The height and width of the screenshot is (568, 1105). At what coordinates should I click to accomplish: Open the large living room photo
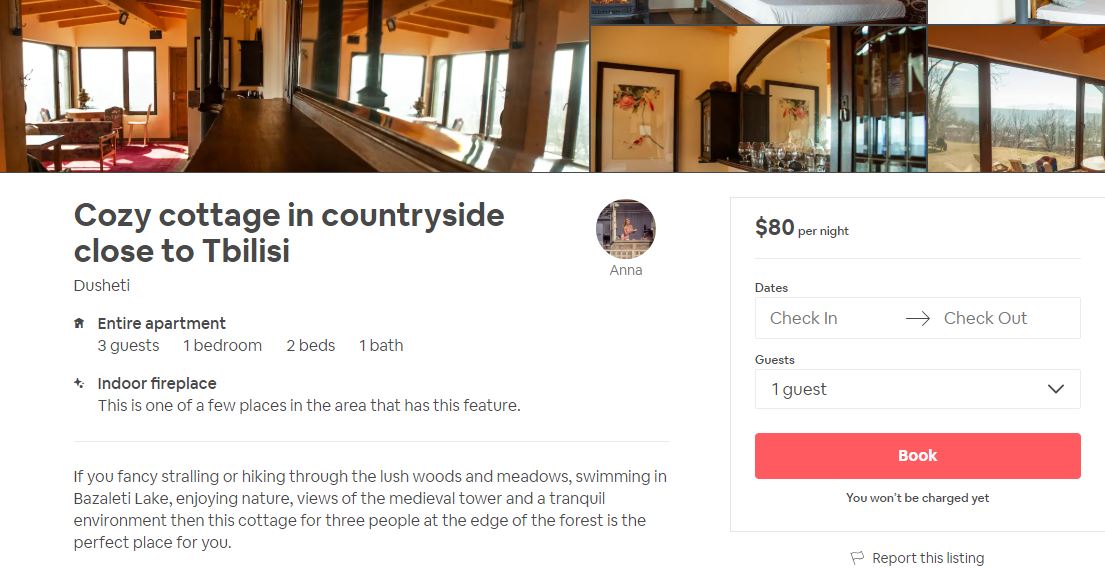coord(295,85)
